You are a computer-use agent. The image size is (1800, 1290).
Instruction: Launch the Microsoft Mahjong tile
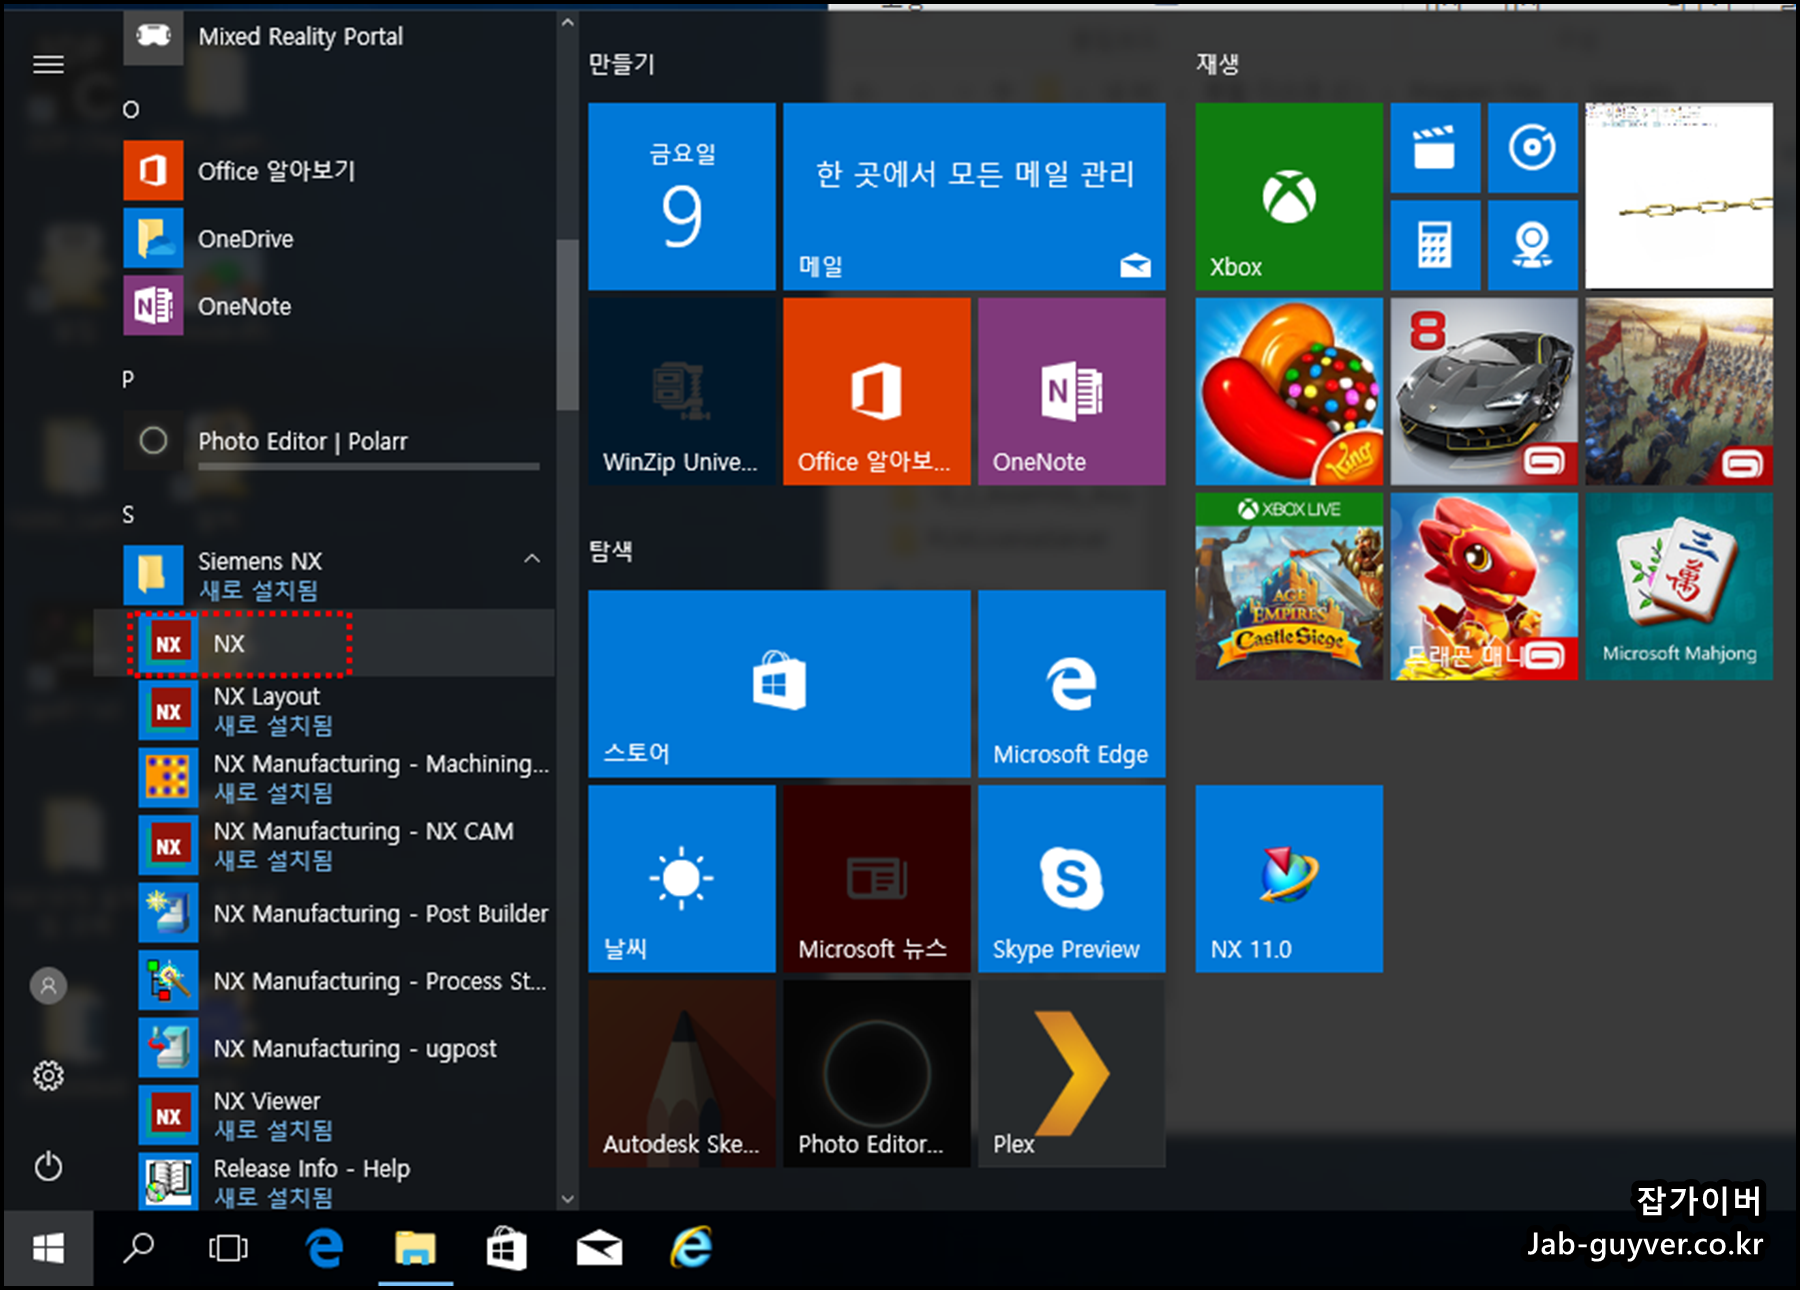pos(1679,587)
